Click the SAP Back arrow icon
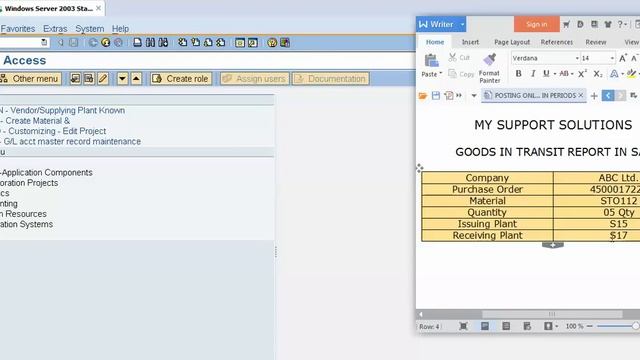This screenshot has width=640, height=360. [x=60, y=42]
